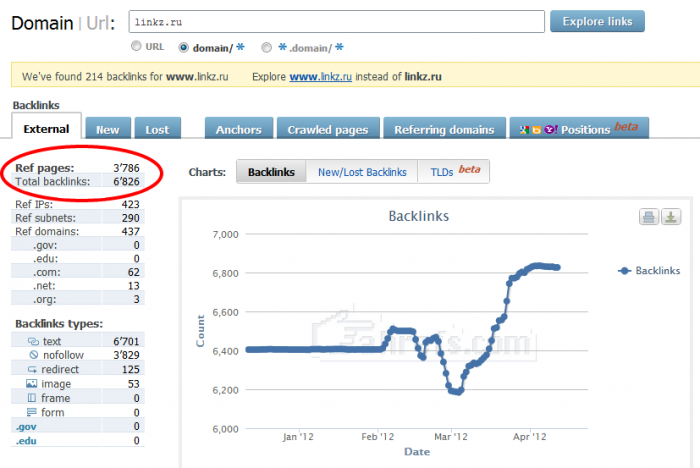The height and width of the screenshot is (468, 700).
Task: Click the Ref subnets value 290
Action: pos(130,218)
